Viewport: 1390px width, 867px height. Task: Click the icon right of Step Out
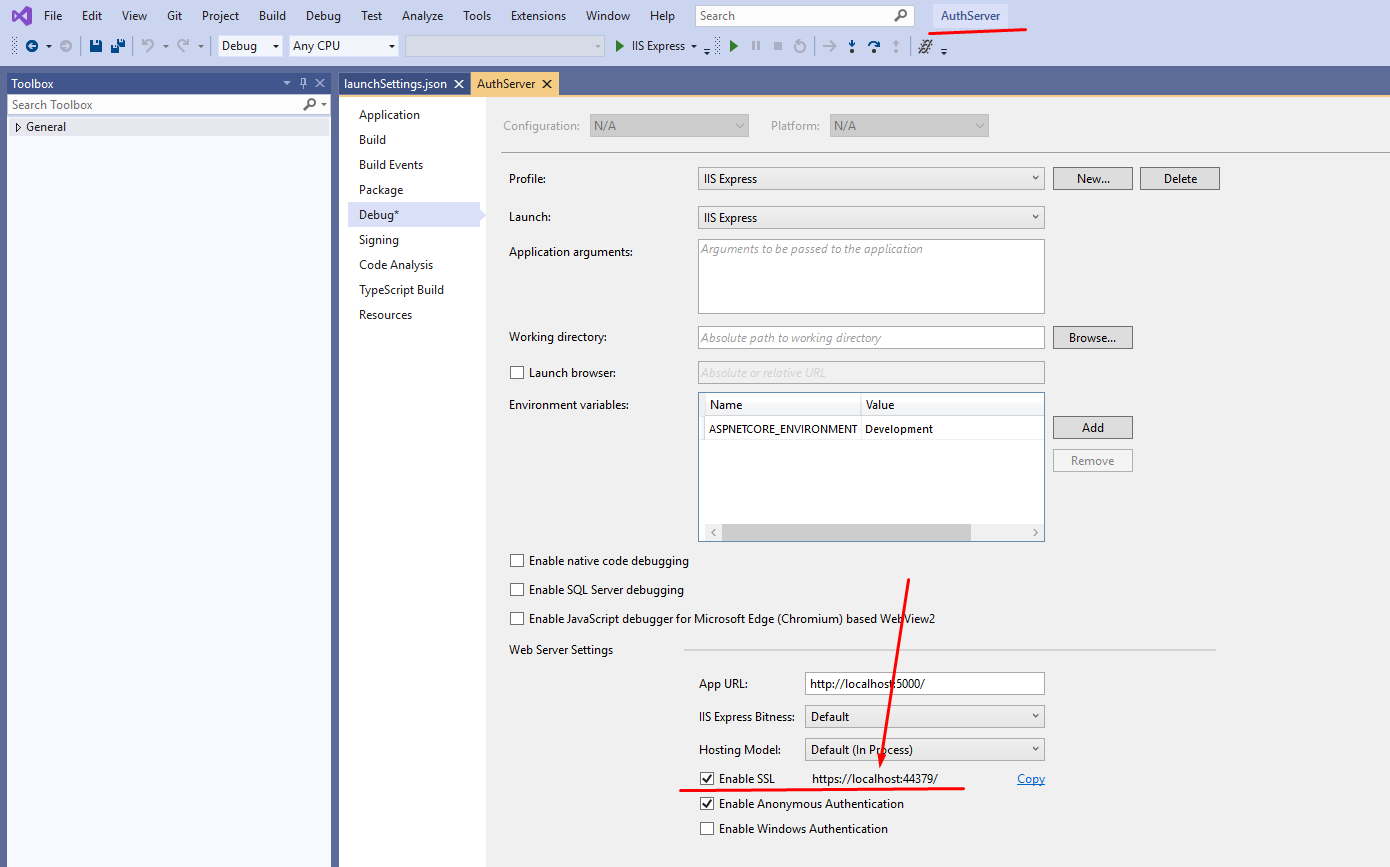(926, 46)
